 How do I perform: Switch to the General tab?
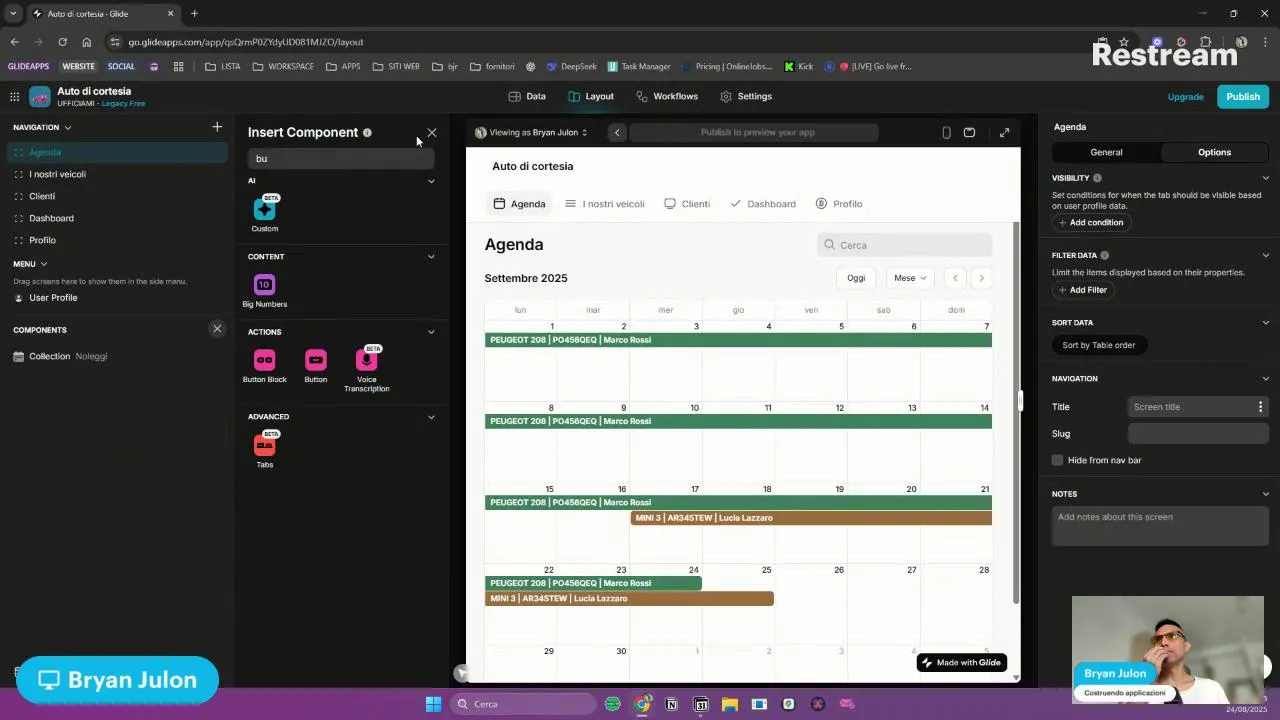(x=1106, y=152)
